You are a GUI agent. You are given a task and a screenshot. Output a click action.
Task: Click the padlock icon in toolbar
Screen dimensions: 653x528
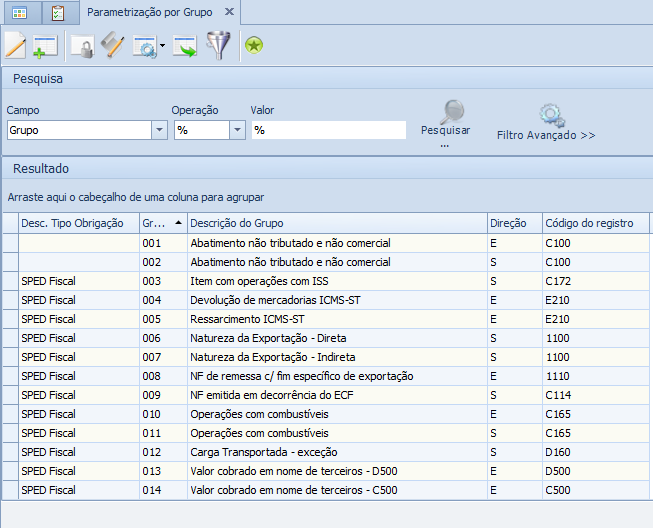point(82,46)
